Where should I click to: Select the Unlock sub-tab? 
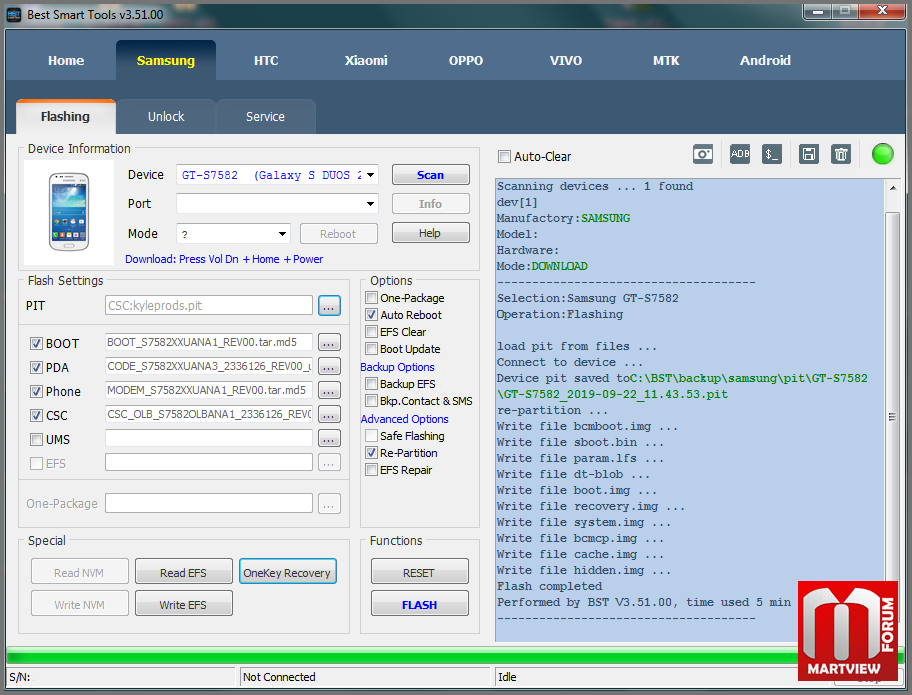tap(166, 117)
